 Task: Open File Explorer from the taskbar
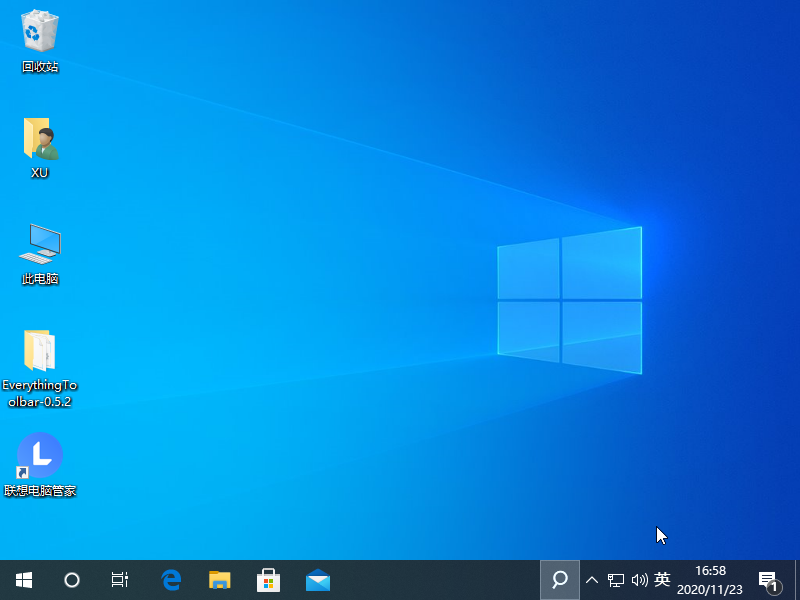click(x=219, y=579)
